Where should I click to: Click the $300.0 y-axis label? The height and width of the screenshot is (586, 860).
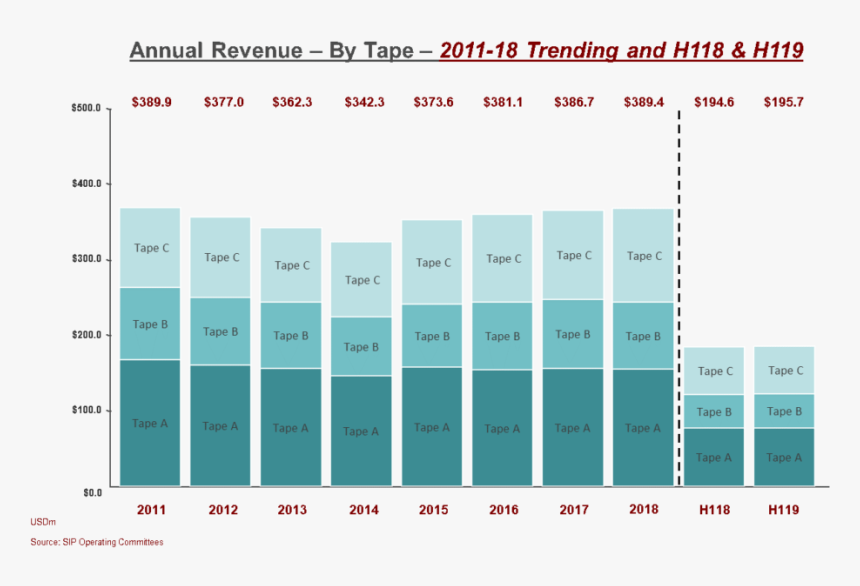[x=86, y=259]
